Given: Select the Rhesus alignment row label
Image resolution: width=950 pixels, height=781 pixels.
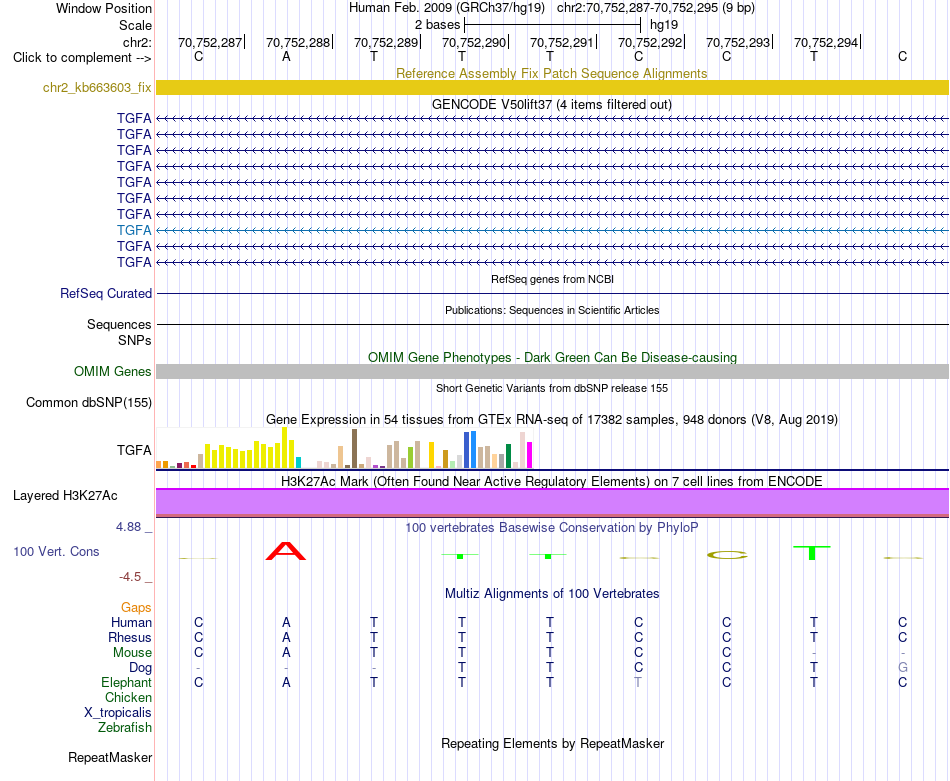Looking at the screenshot, I should [x=130, y=637].
